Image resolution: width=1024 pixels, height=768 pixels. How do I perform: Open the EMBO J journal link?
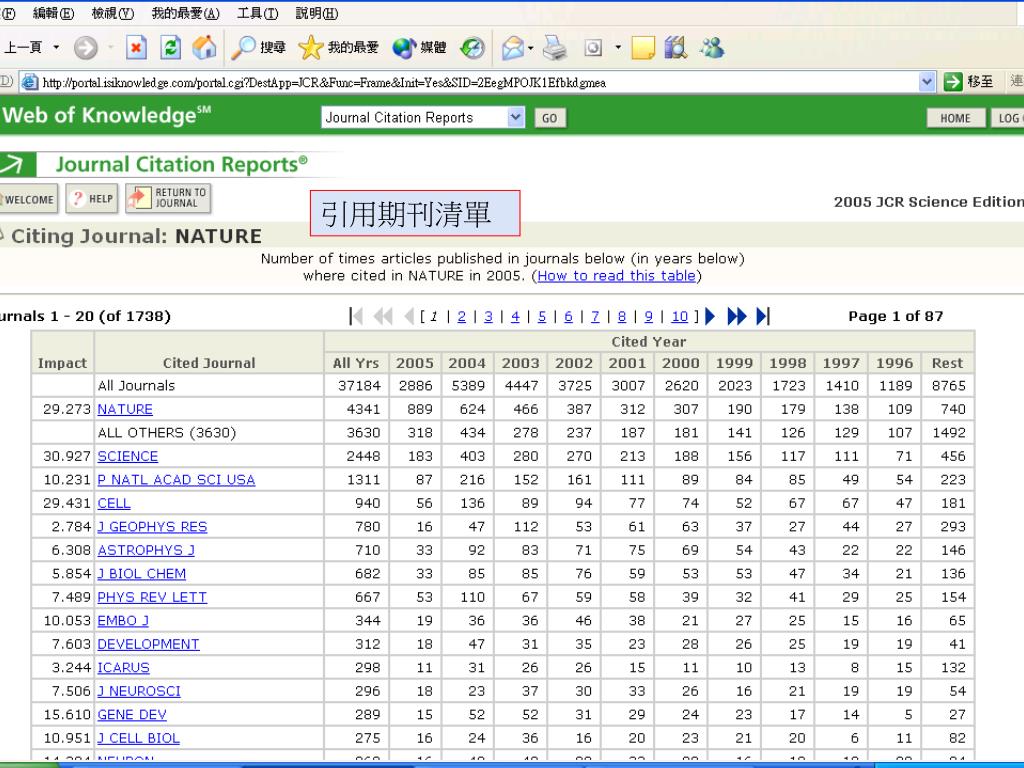(123, 621)
